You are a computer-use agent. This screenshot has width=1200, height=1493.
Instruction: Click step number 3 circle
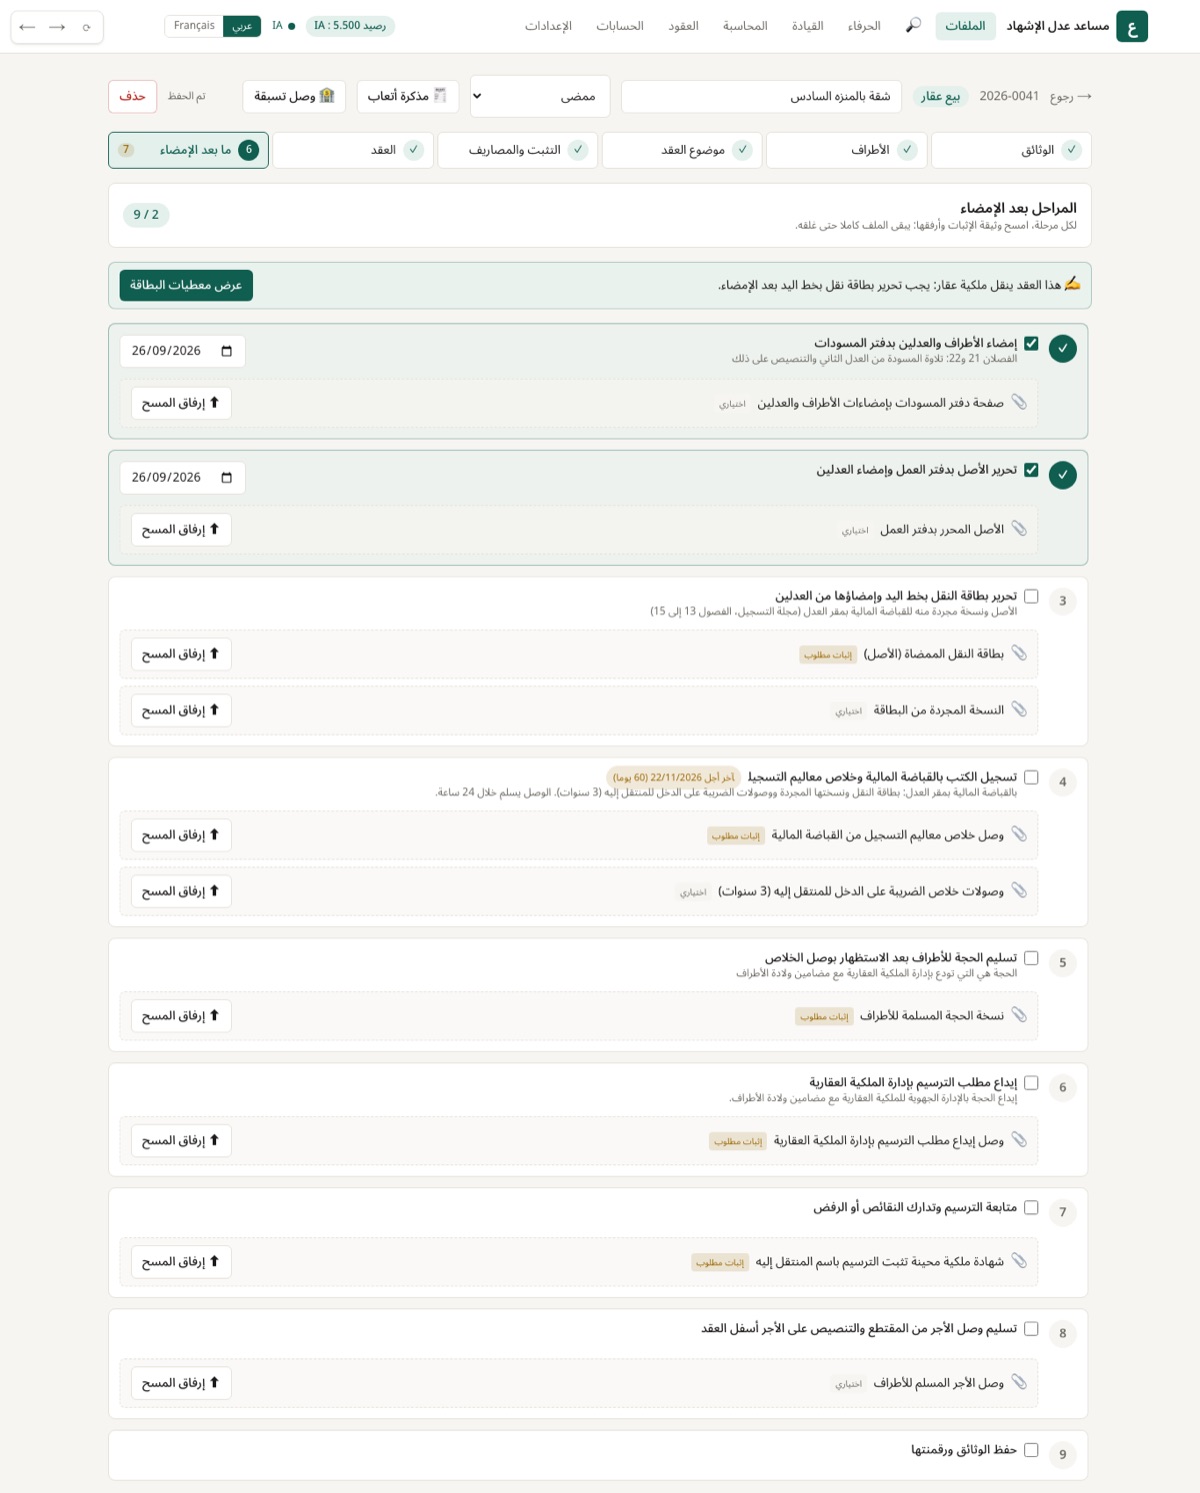click(x=1062, y=601)
